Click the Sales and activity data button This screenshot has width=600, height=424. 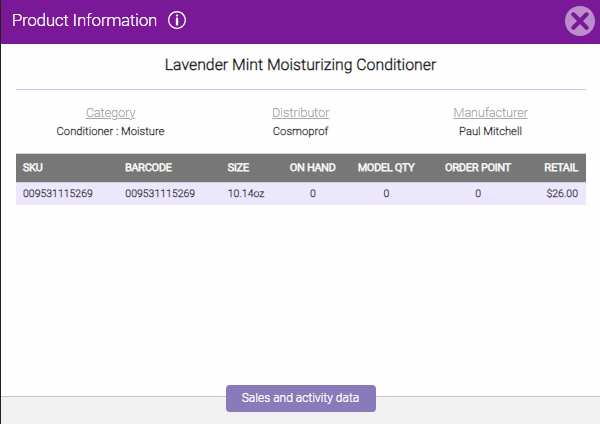coord(300,398)
